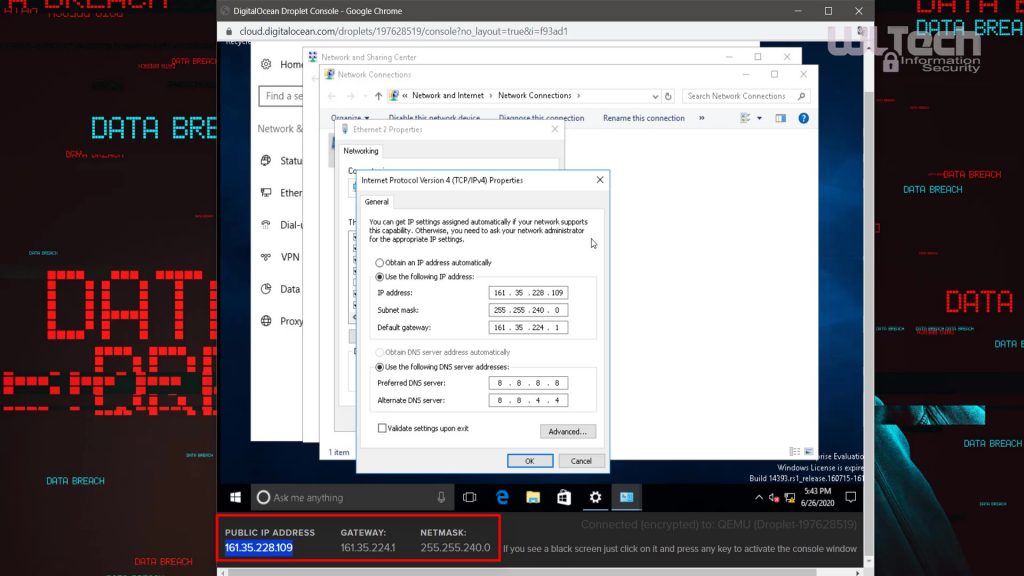Close the Ethernet 2 Properties dialog
1024x576 pixels.
pyautogui.click(x=554, y=129)
